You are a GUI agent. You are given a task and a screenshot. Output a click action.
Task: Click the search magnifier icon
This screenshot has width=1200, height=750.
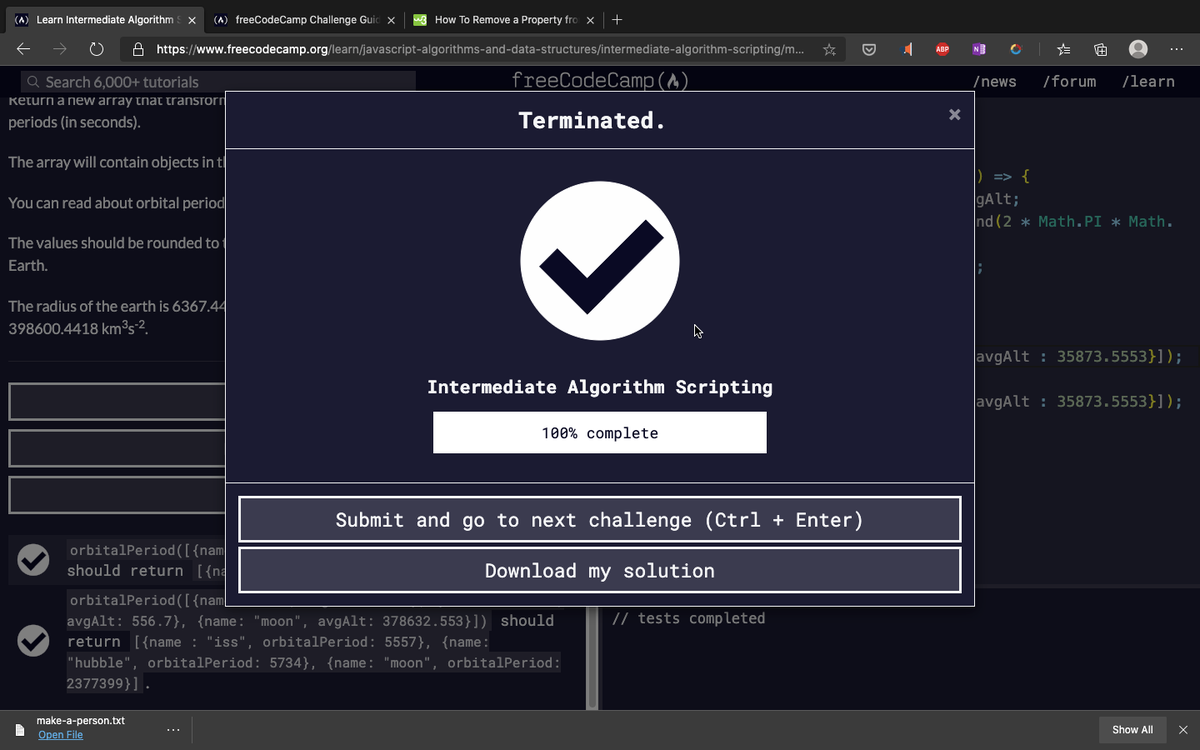pos(34,82)
